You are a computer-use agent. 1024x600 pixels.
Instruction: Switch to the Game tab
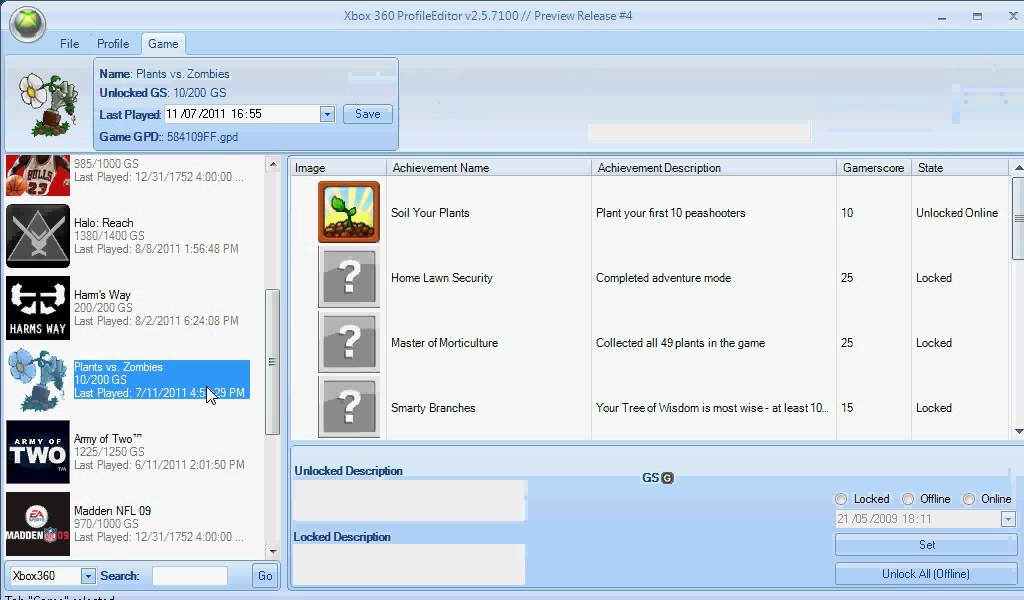tap(163, 44)
